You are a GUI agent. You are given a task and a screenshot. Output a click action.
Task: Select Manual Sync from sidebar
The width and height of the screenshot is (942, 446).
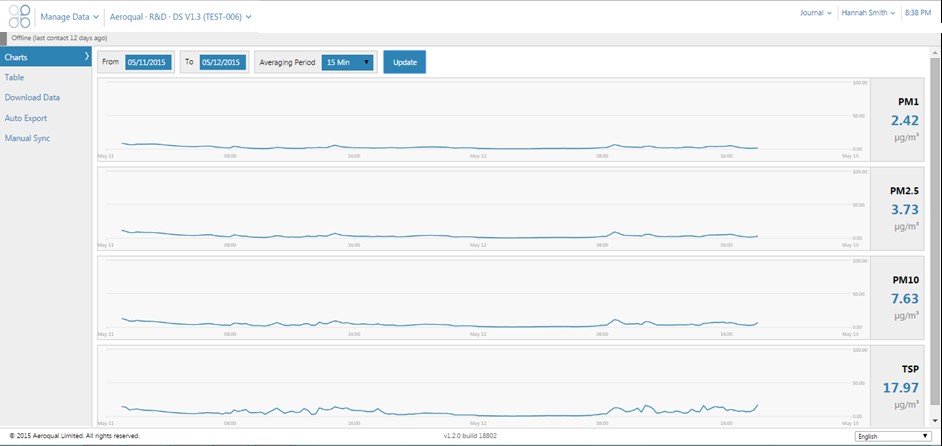click(x=27, y=138)
